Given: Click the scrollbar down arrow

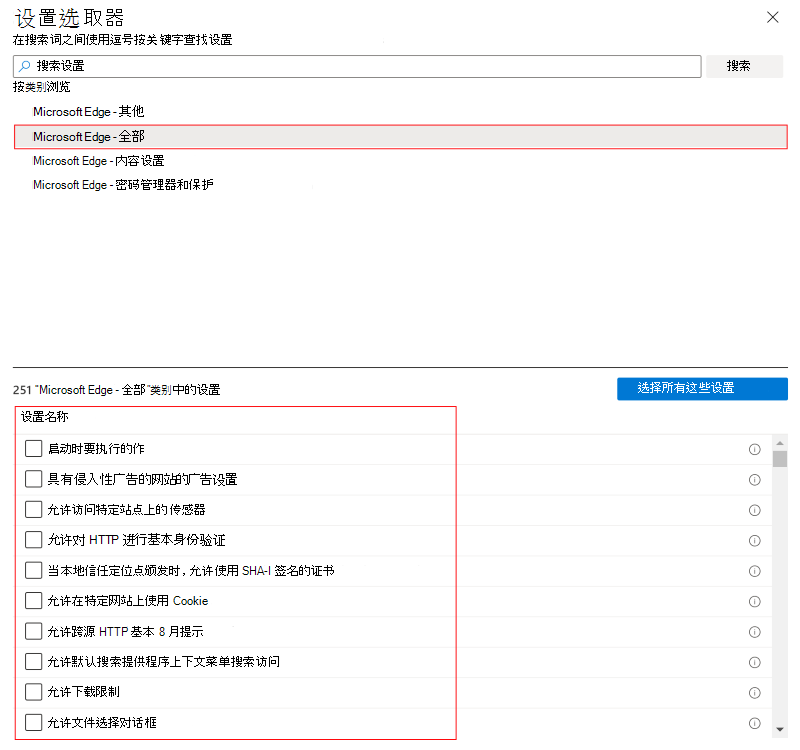Looking at the screenshot, I should pos(779,730).
